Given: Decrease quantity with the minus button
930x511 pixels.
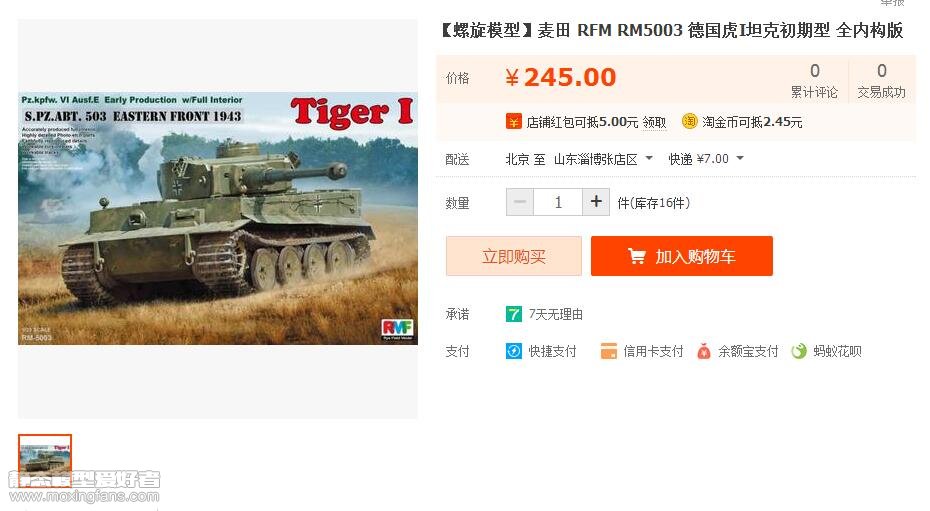Looking at the screenshot, I should [x=520, y=202].
